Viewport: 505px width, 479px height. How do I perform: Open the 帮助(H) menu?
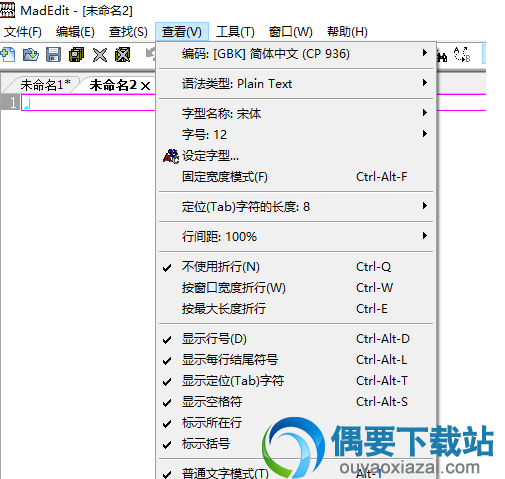coord(347,32)
